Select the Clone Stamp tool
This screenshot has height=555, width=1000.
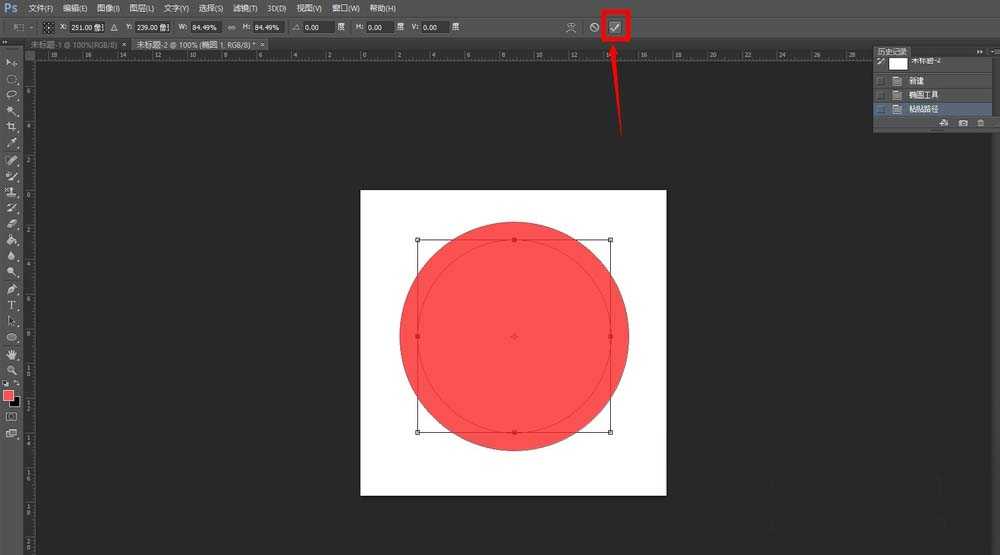click(x=11, y=192)
